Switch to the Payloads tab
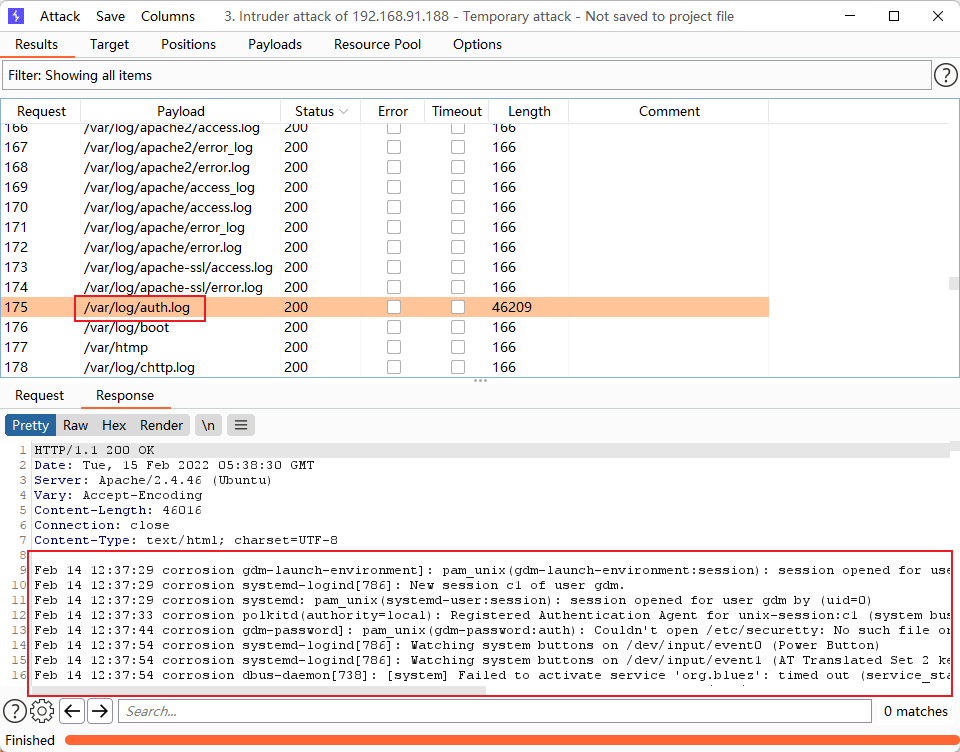The width and height of the screenshot is (960, 752). tap(275, 45)
